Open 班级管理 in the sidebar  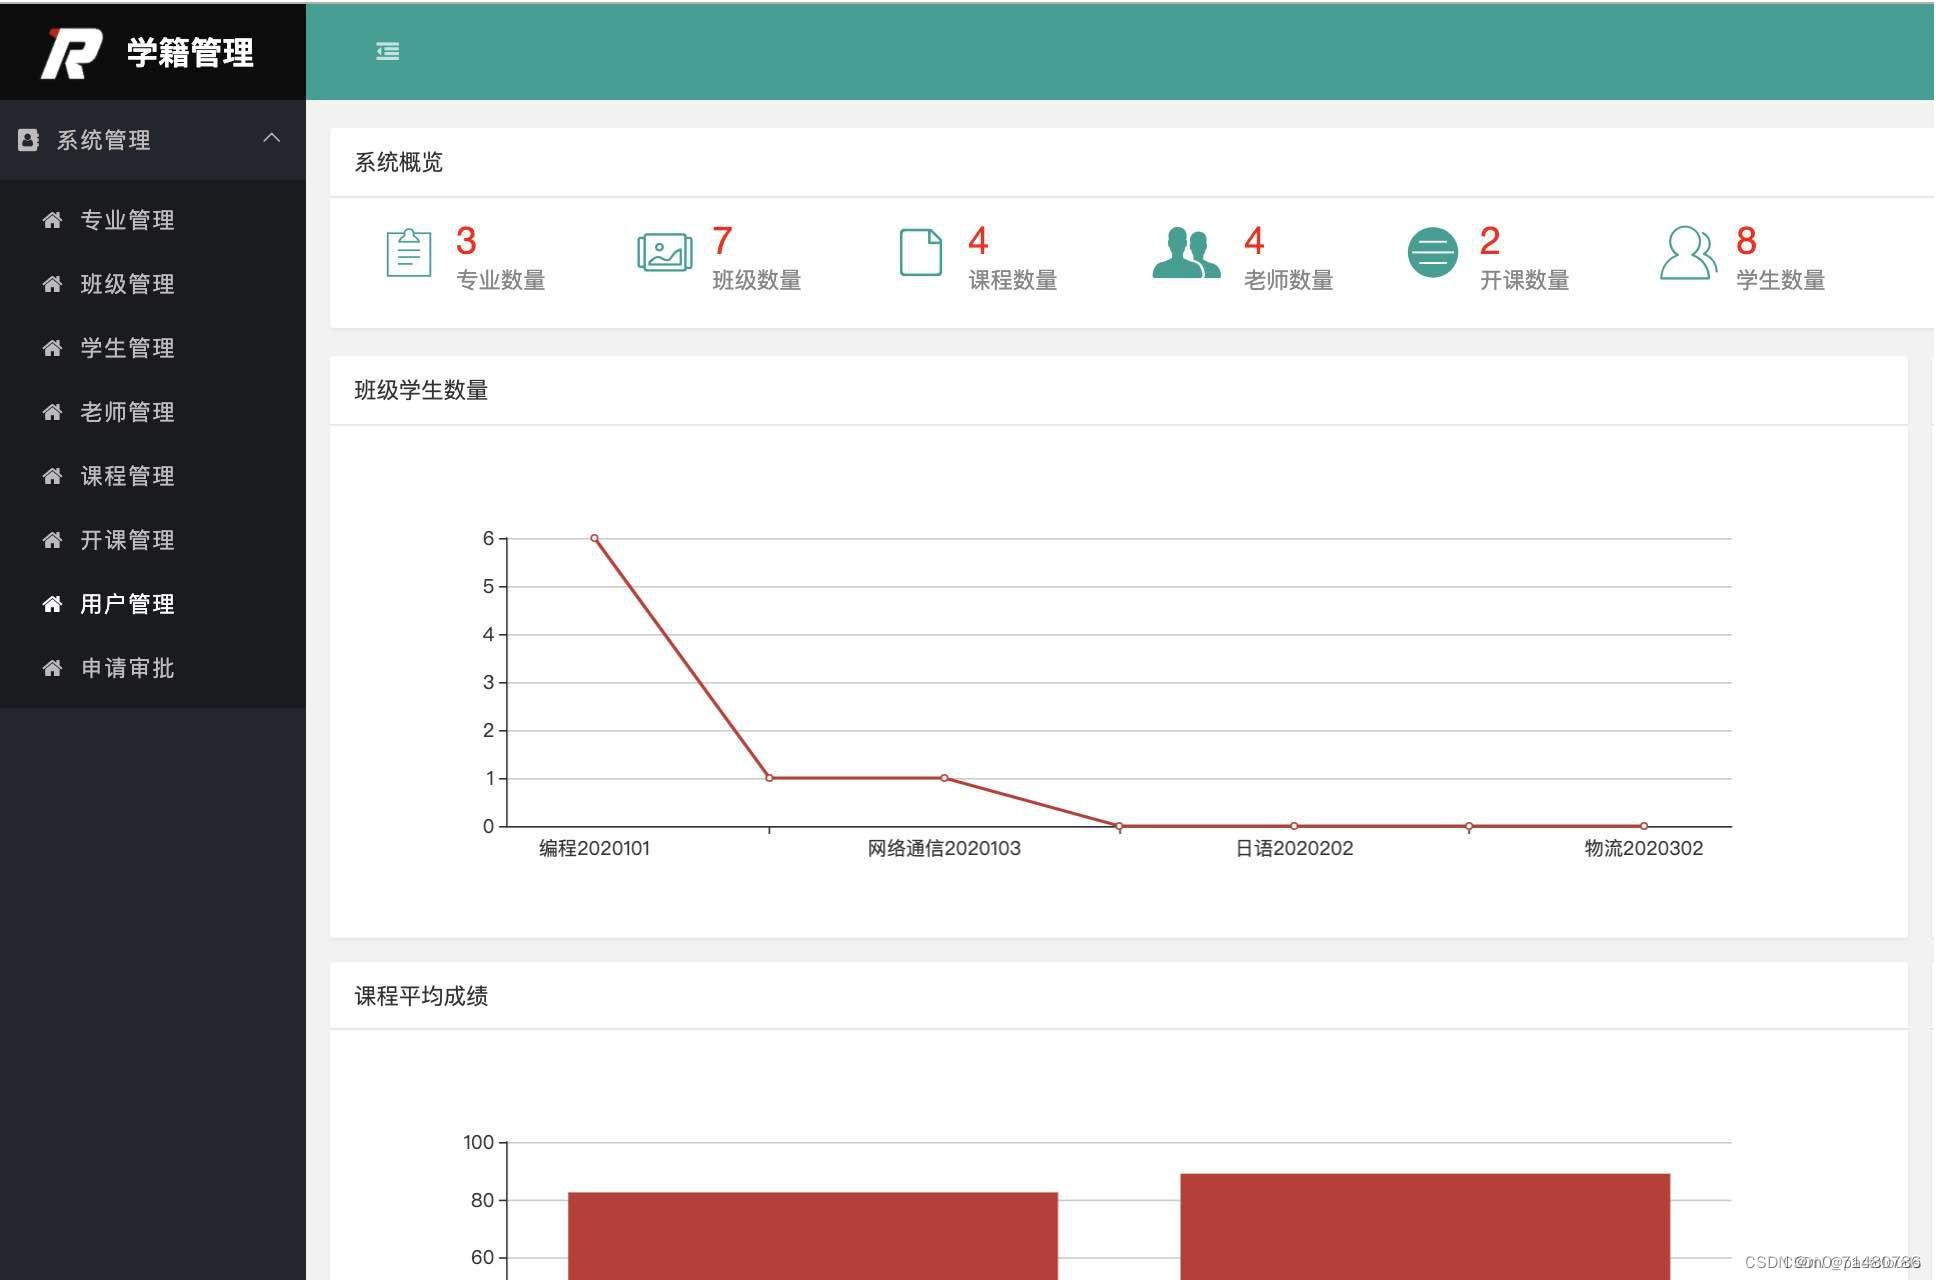click(x=127, y=284)
